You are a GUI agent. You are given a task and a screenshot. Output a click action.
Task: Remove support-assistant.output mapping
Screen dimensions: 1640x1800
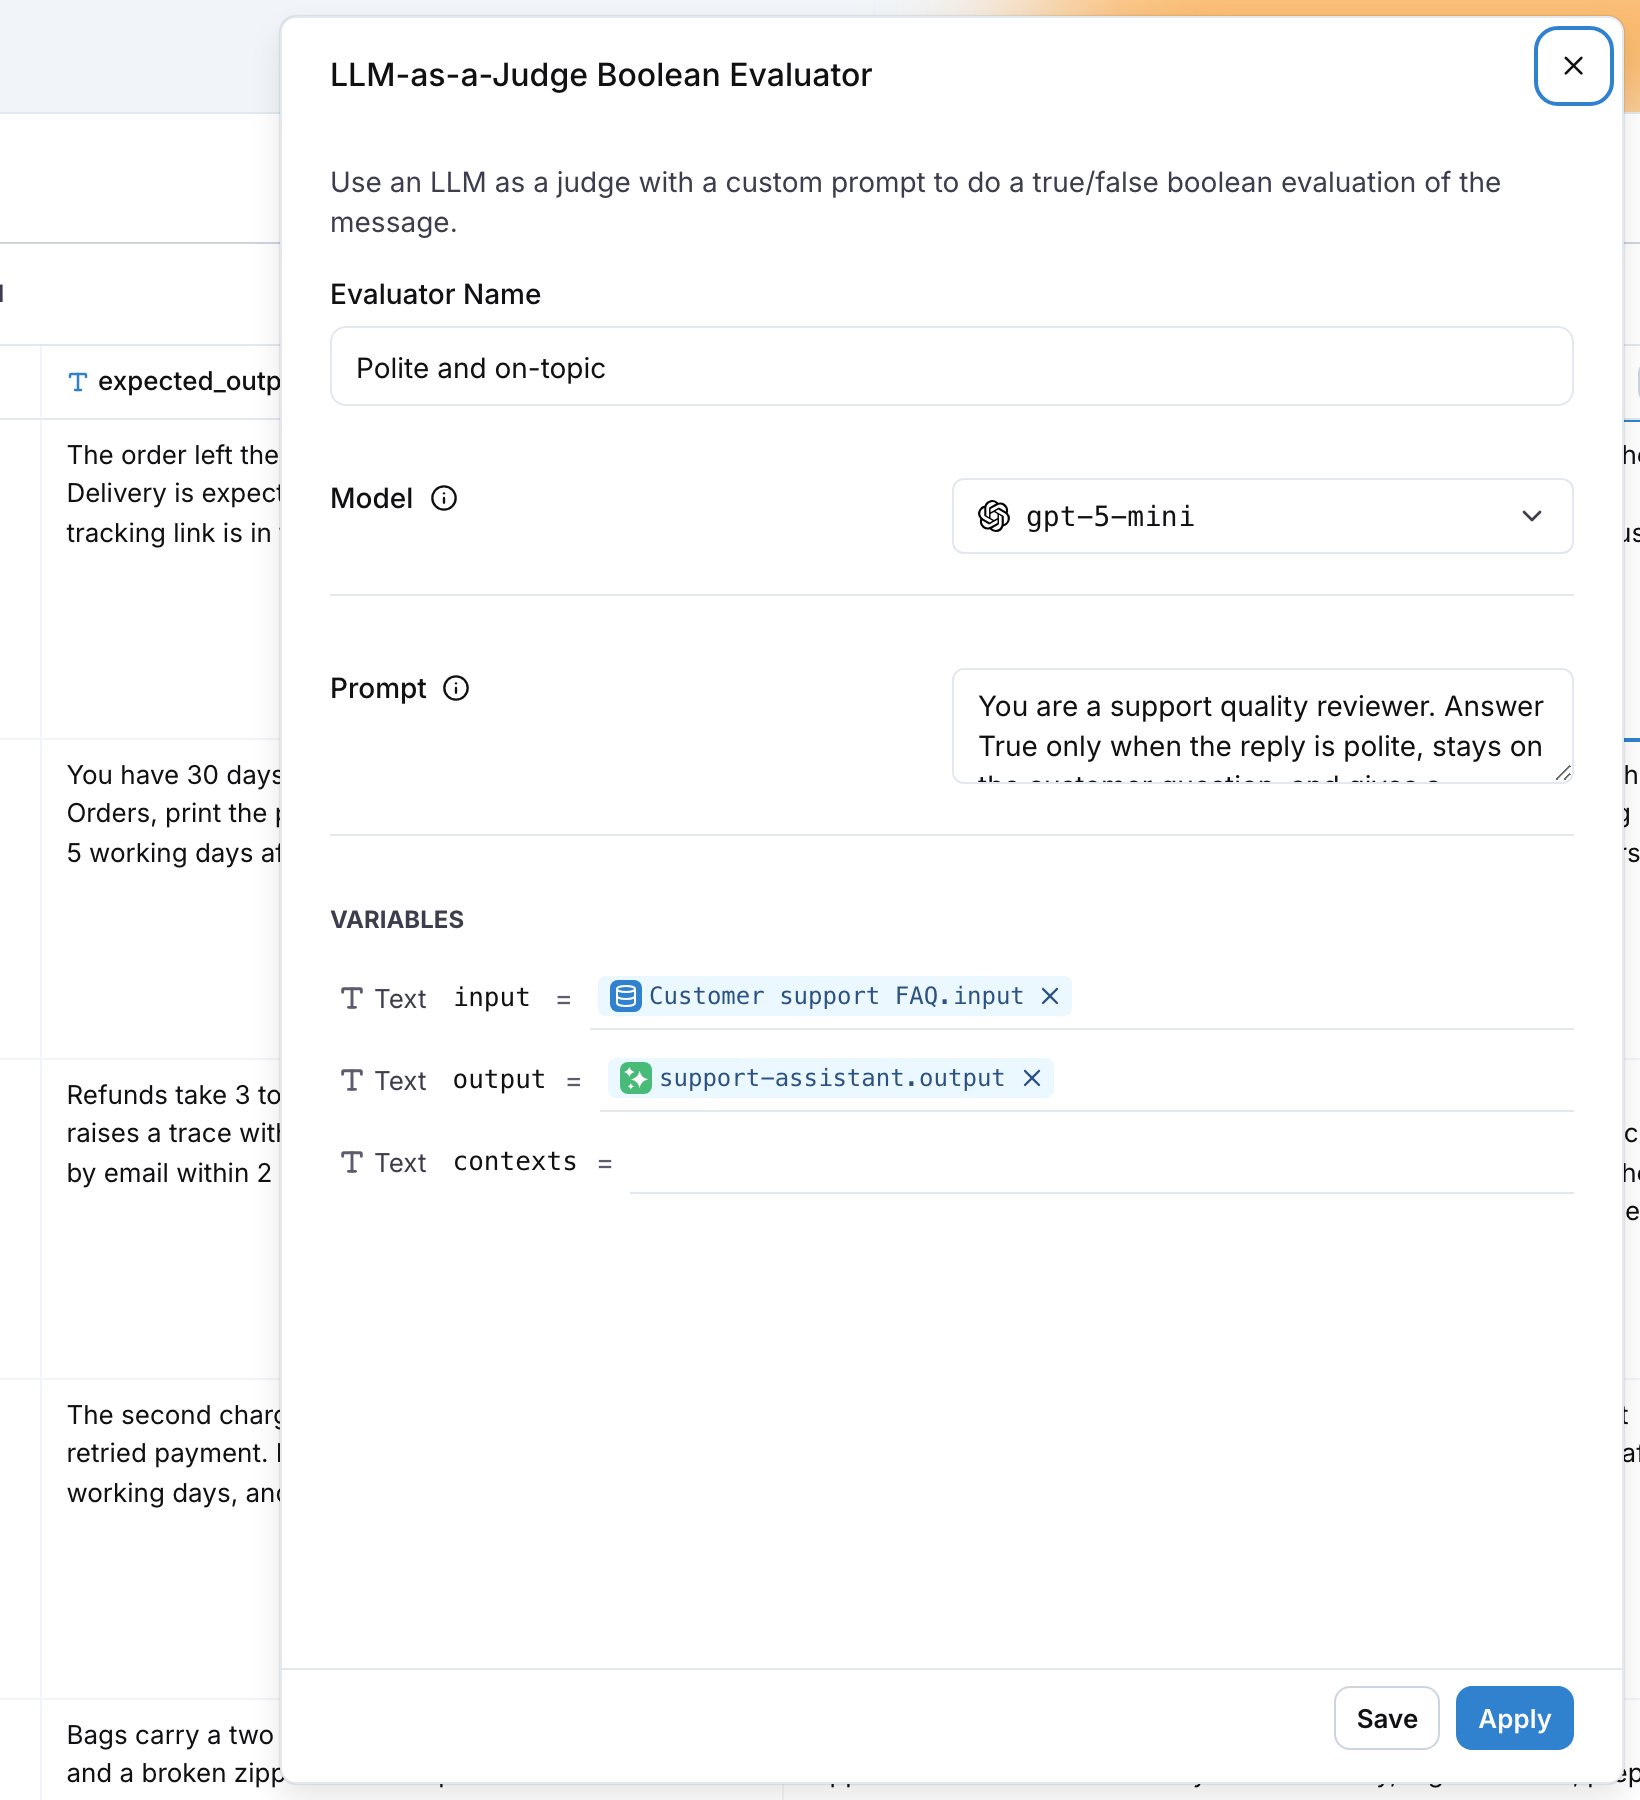pos(1032,1078)
